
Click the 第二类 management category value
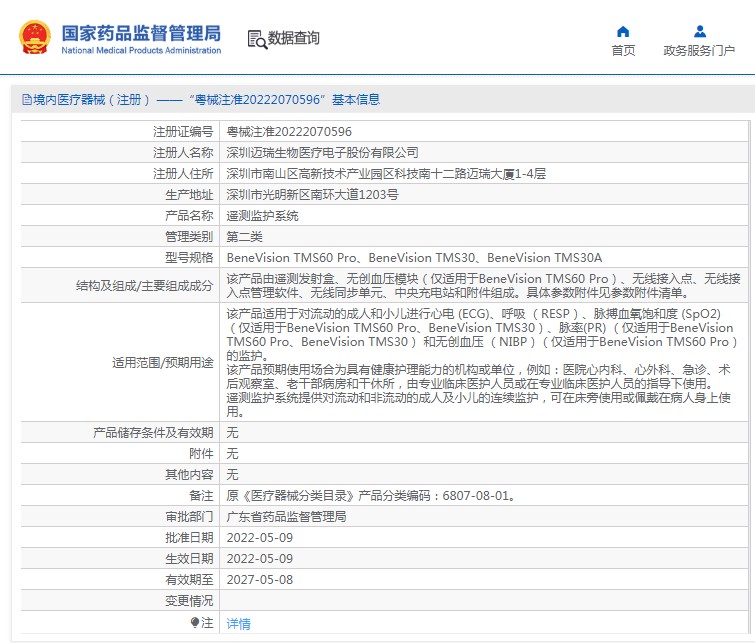click(x=245, y=236)
